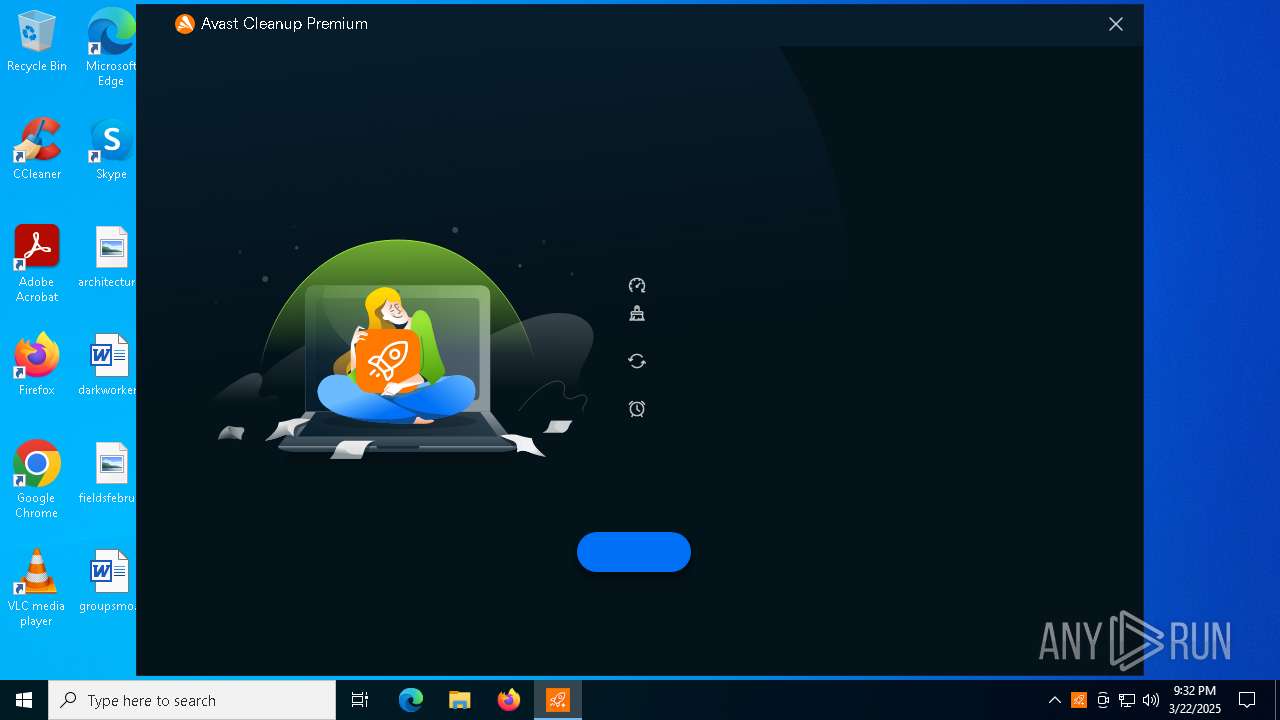Select VLC media player shortcut
This screenshot has width=1280, height=720.
tap(37, 588)
